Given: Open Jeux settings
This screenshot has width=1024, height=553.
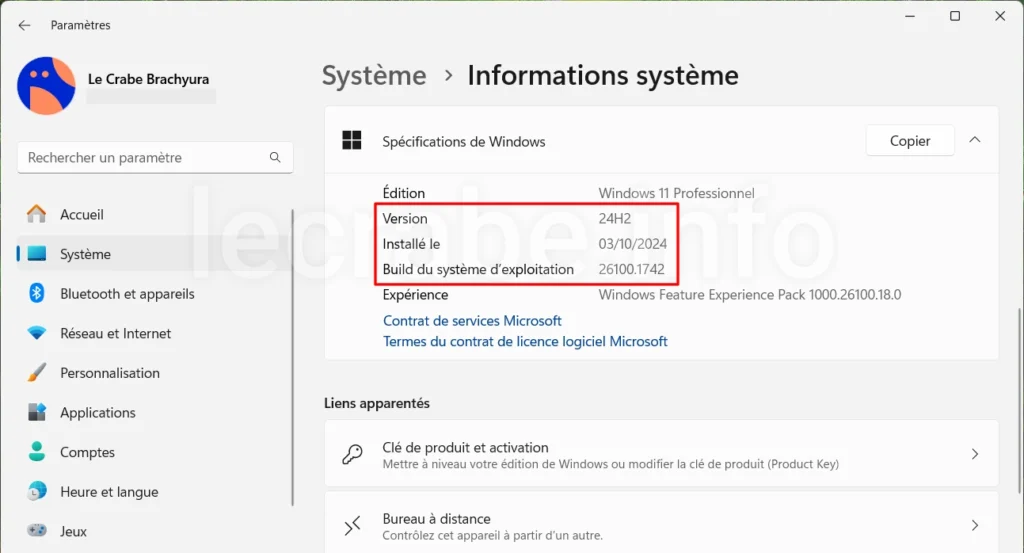Looking at the screenshot, I should (153, 531).
